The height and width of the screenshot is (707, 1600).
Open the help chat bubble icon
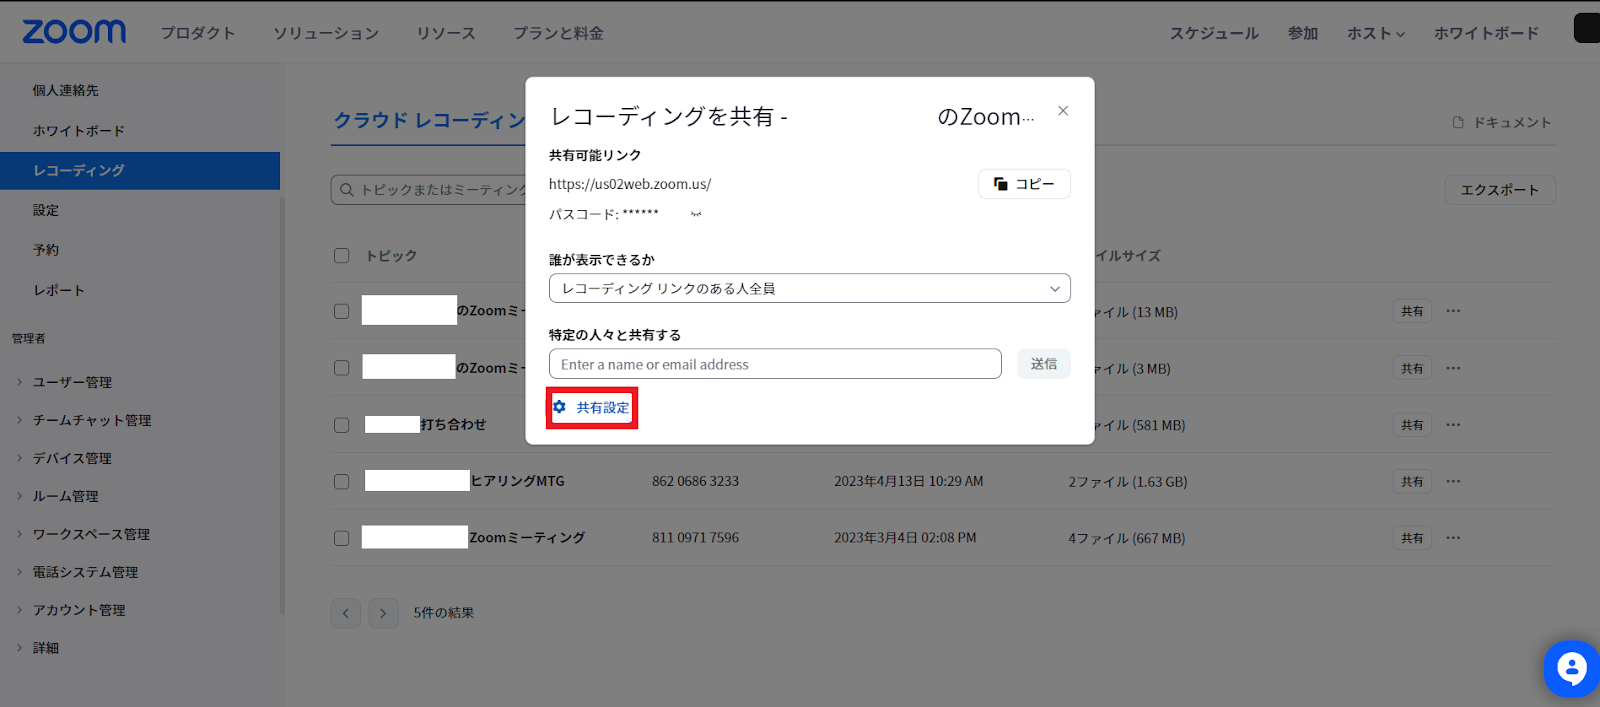coord(1571,669)
